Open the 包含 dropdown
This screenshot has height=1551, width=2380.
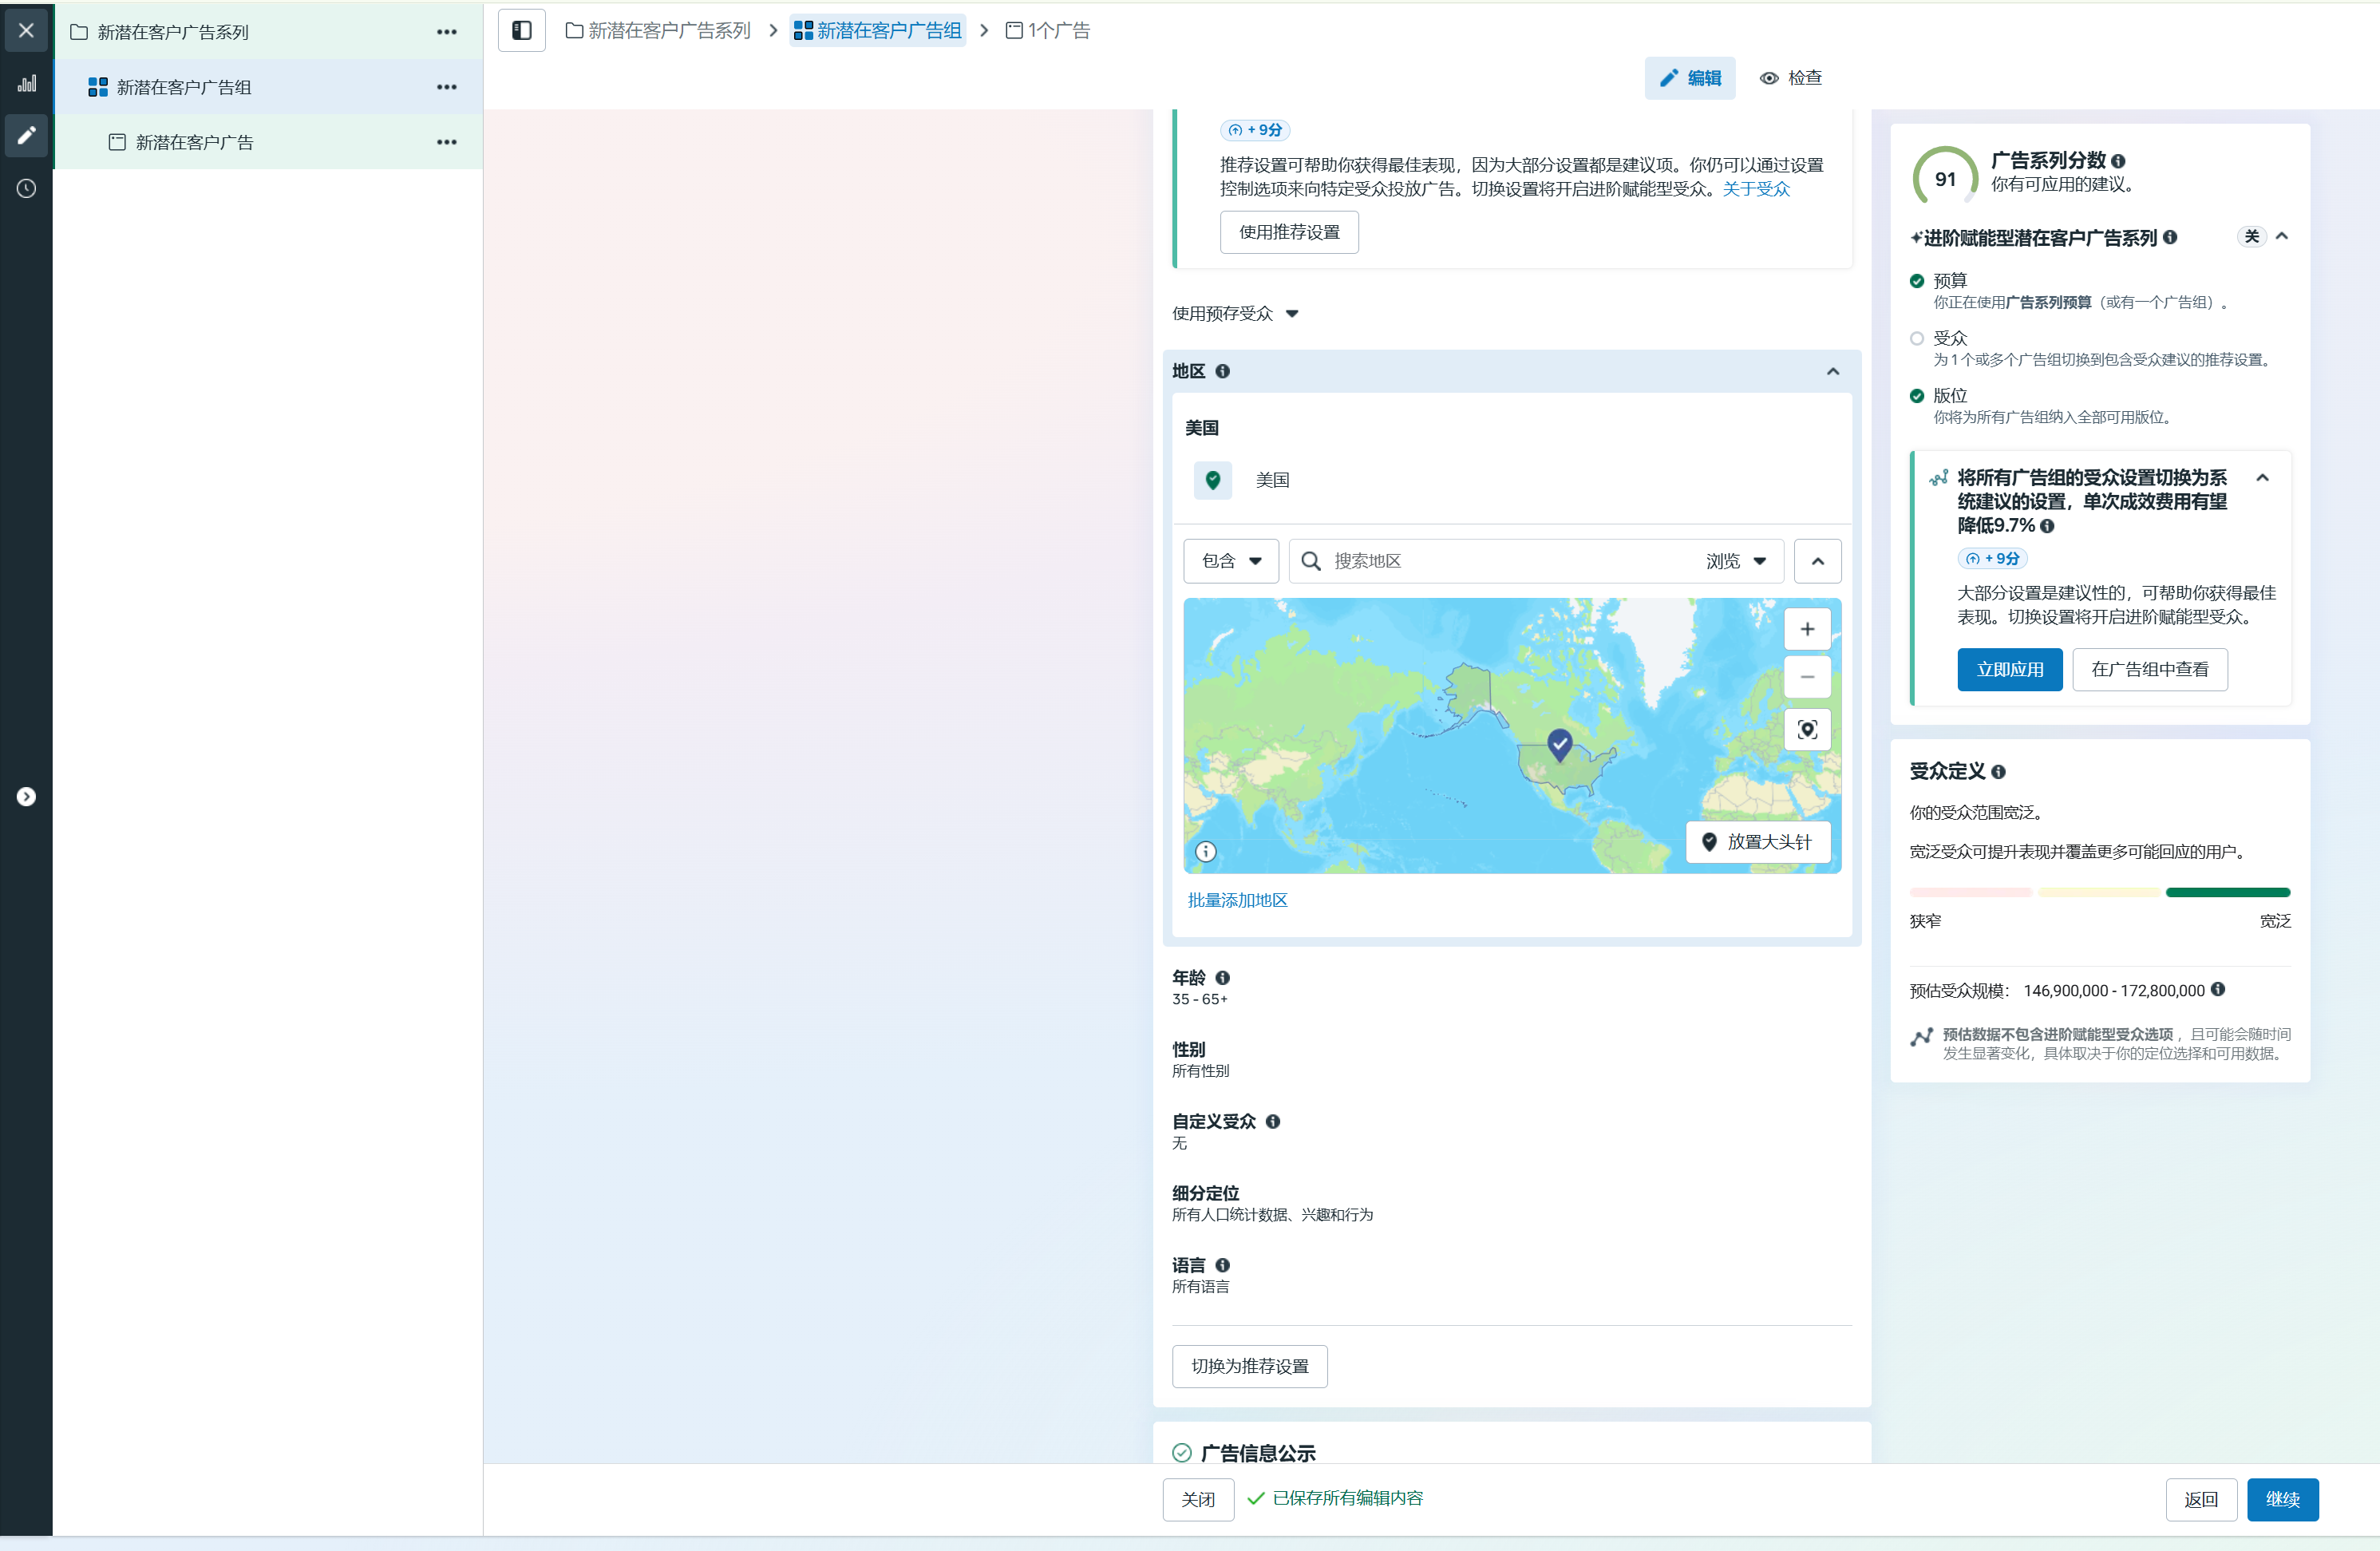pos(1231,561)
